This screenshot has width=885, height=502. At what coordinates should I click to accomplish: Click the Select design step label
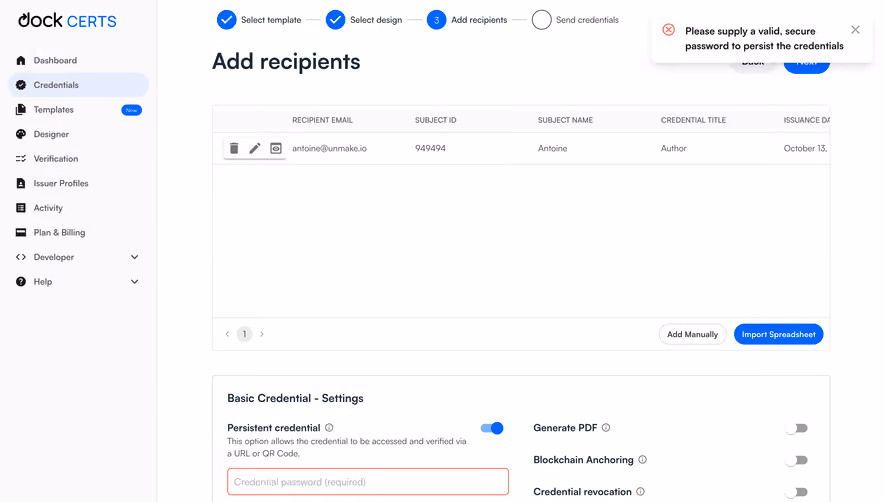click(376, 20)
